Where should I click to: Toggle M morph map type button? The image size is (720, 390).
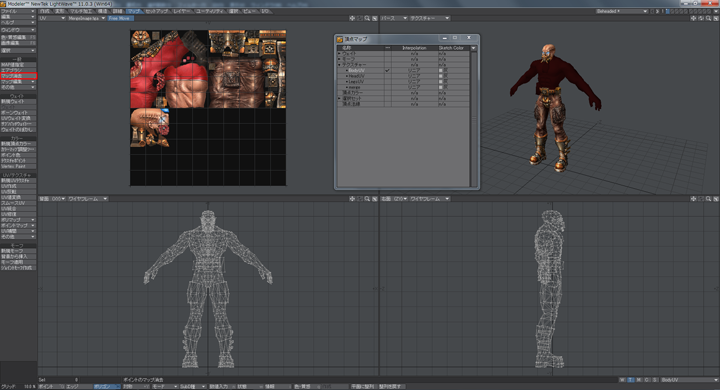click(x=639, y=380)
